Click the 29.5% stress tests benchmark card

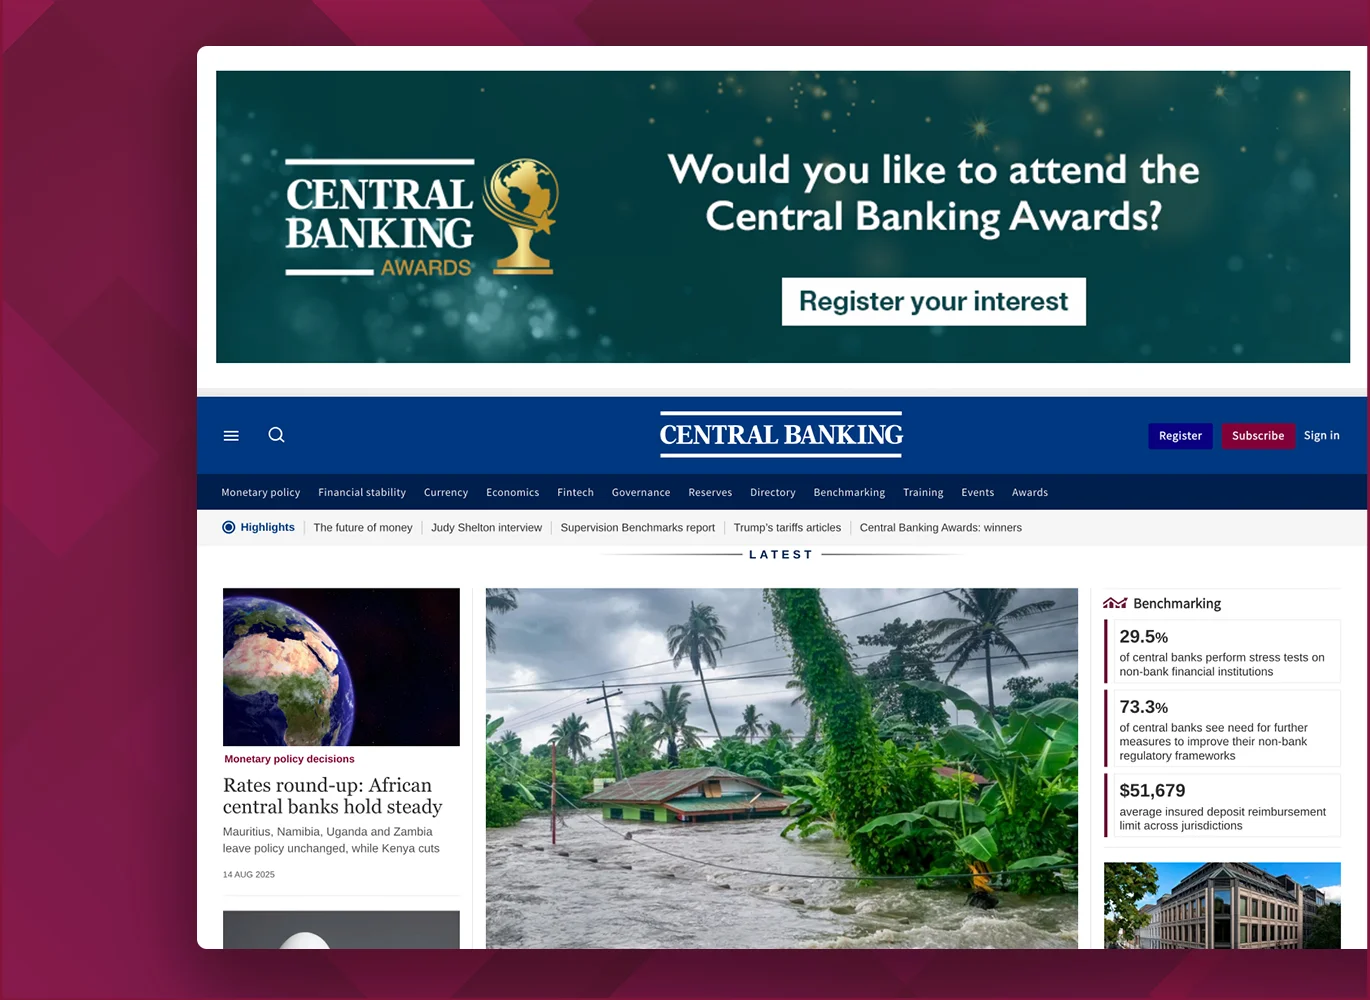1222,652
